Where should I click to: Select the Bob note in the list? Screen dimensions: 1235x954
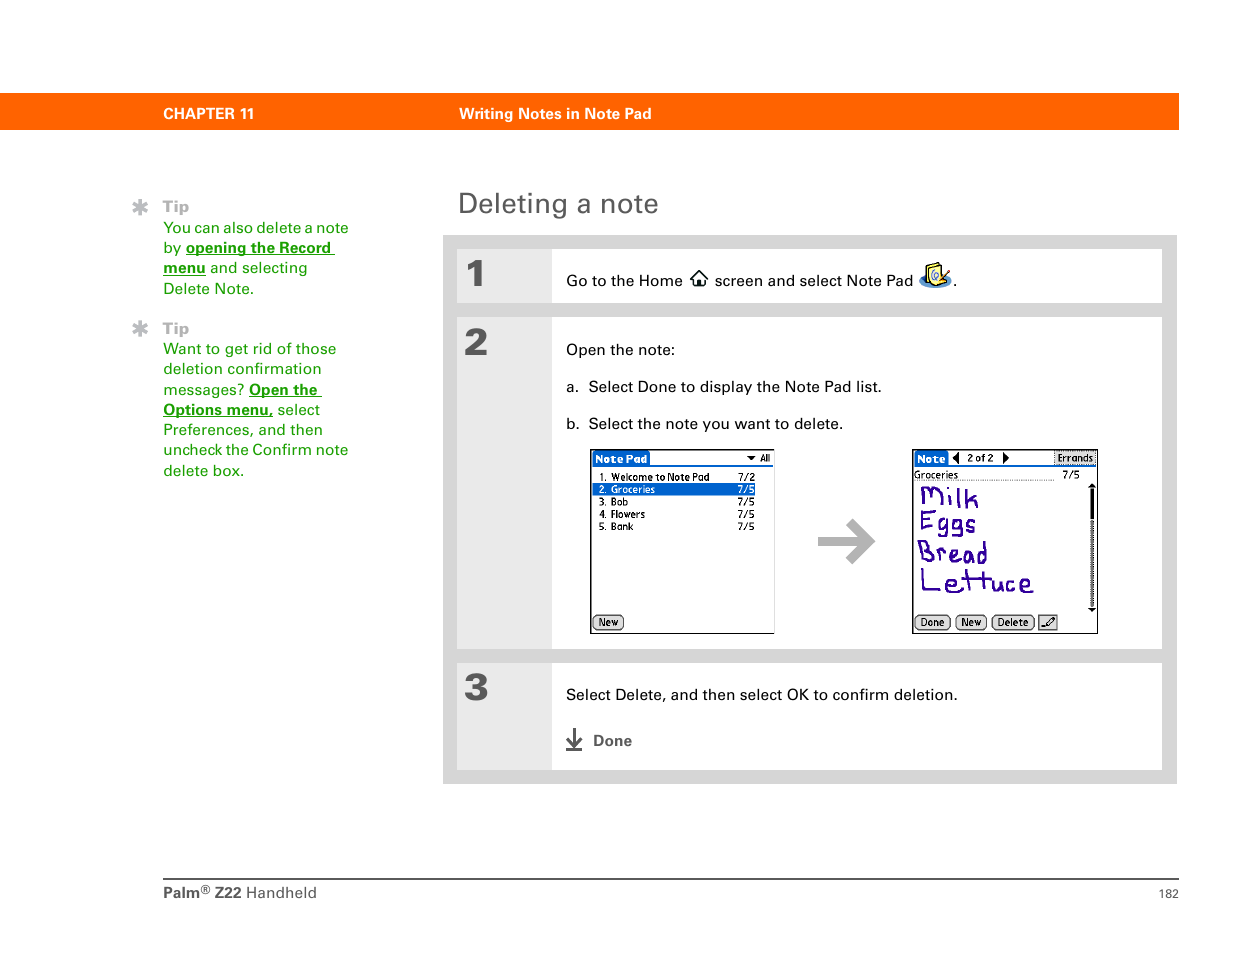point(676,502)
